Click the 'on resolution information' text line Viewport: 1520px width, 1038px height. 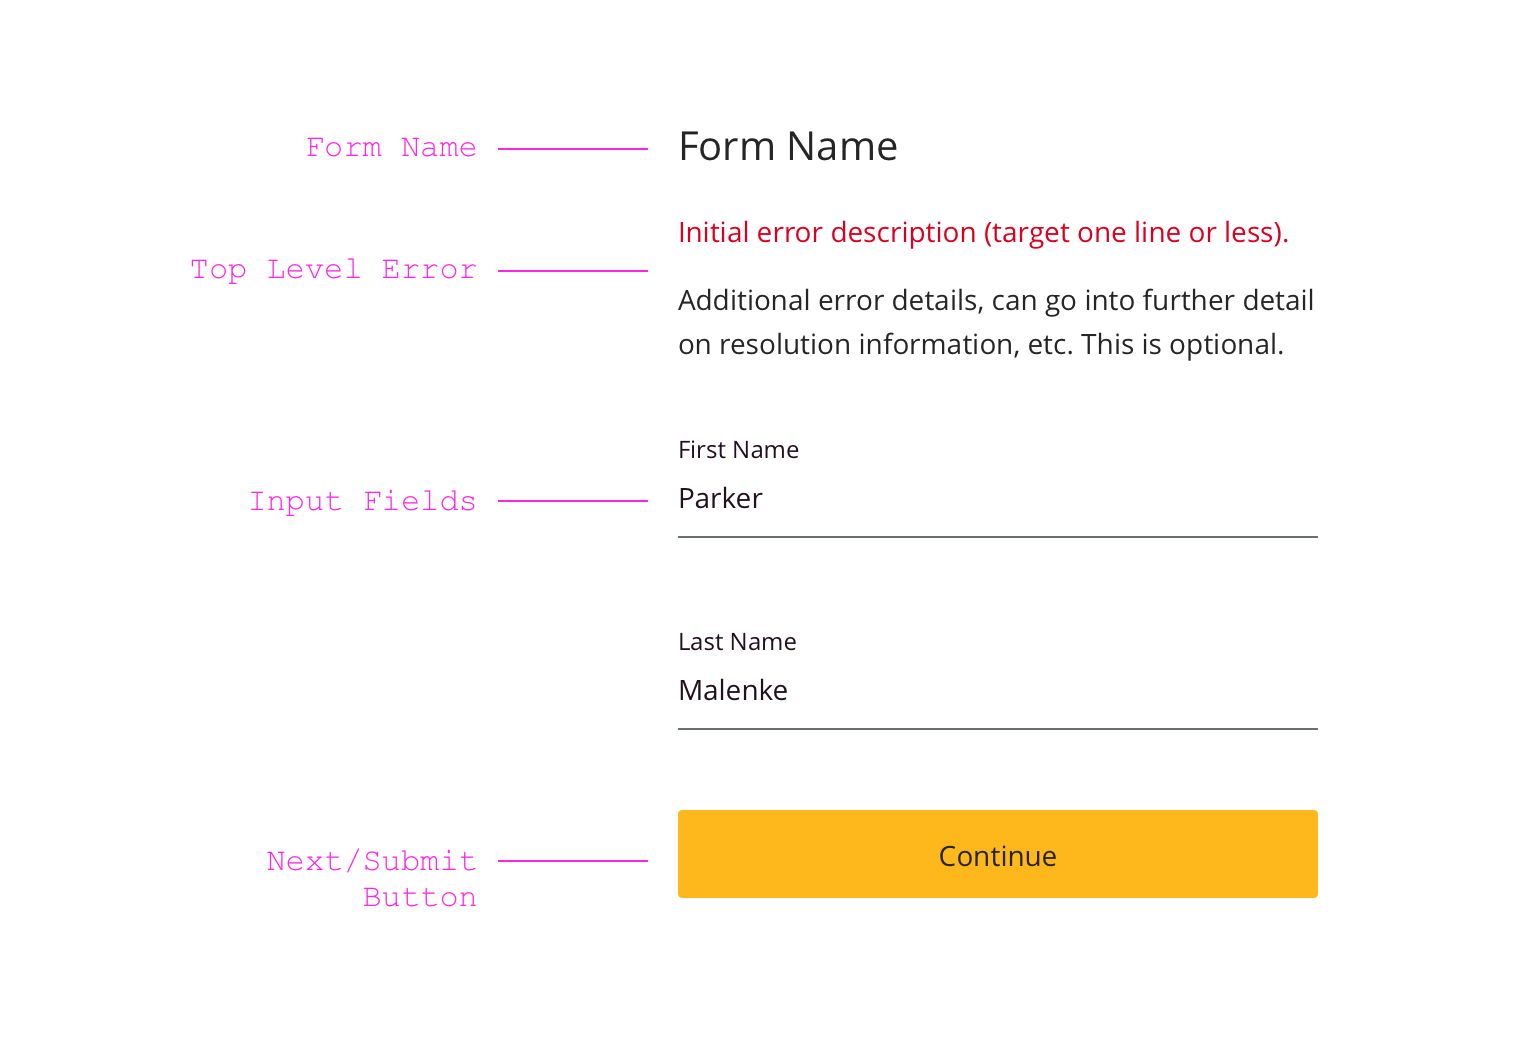[980, 344]
